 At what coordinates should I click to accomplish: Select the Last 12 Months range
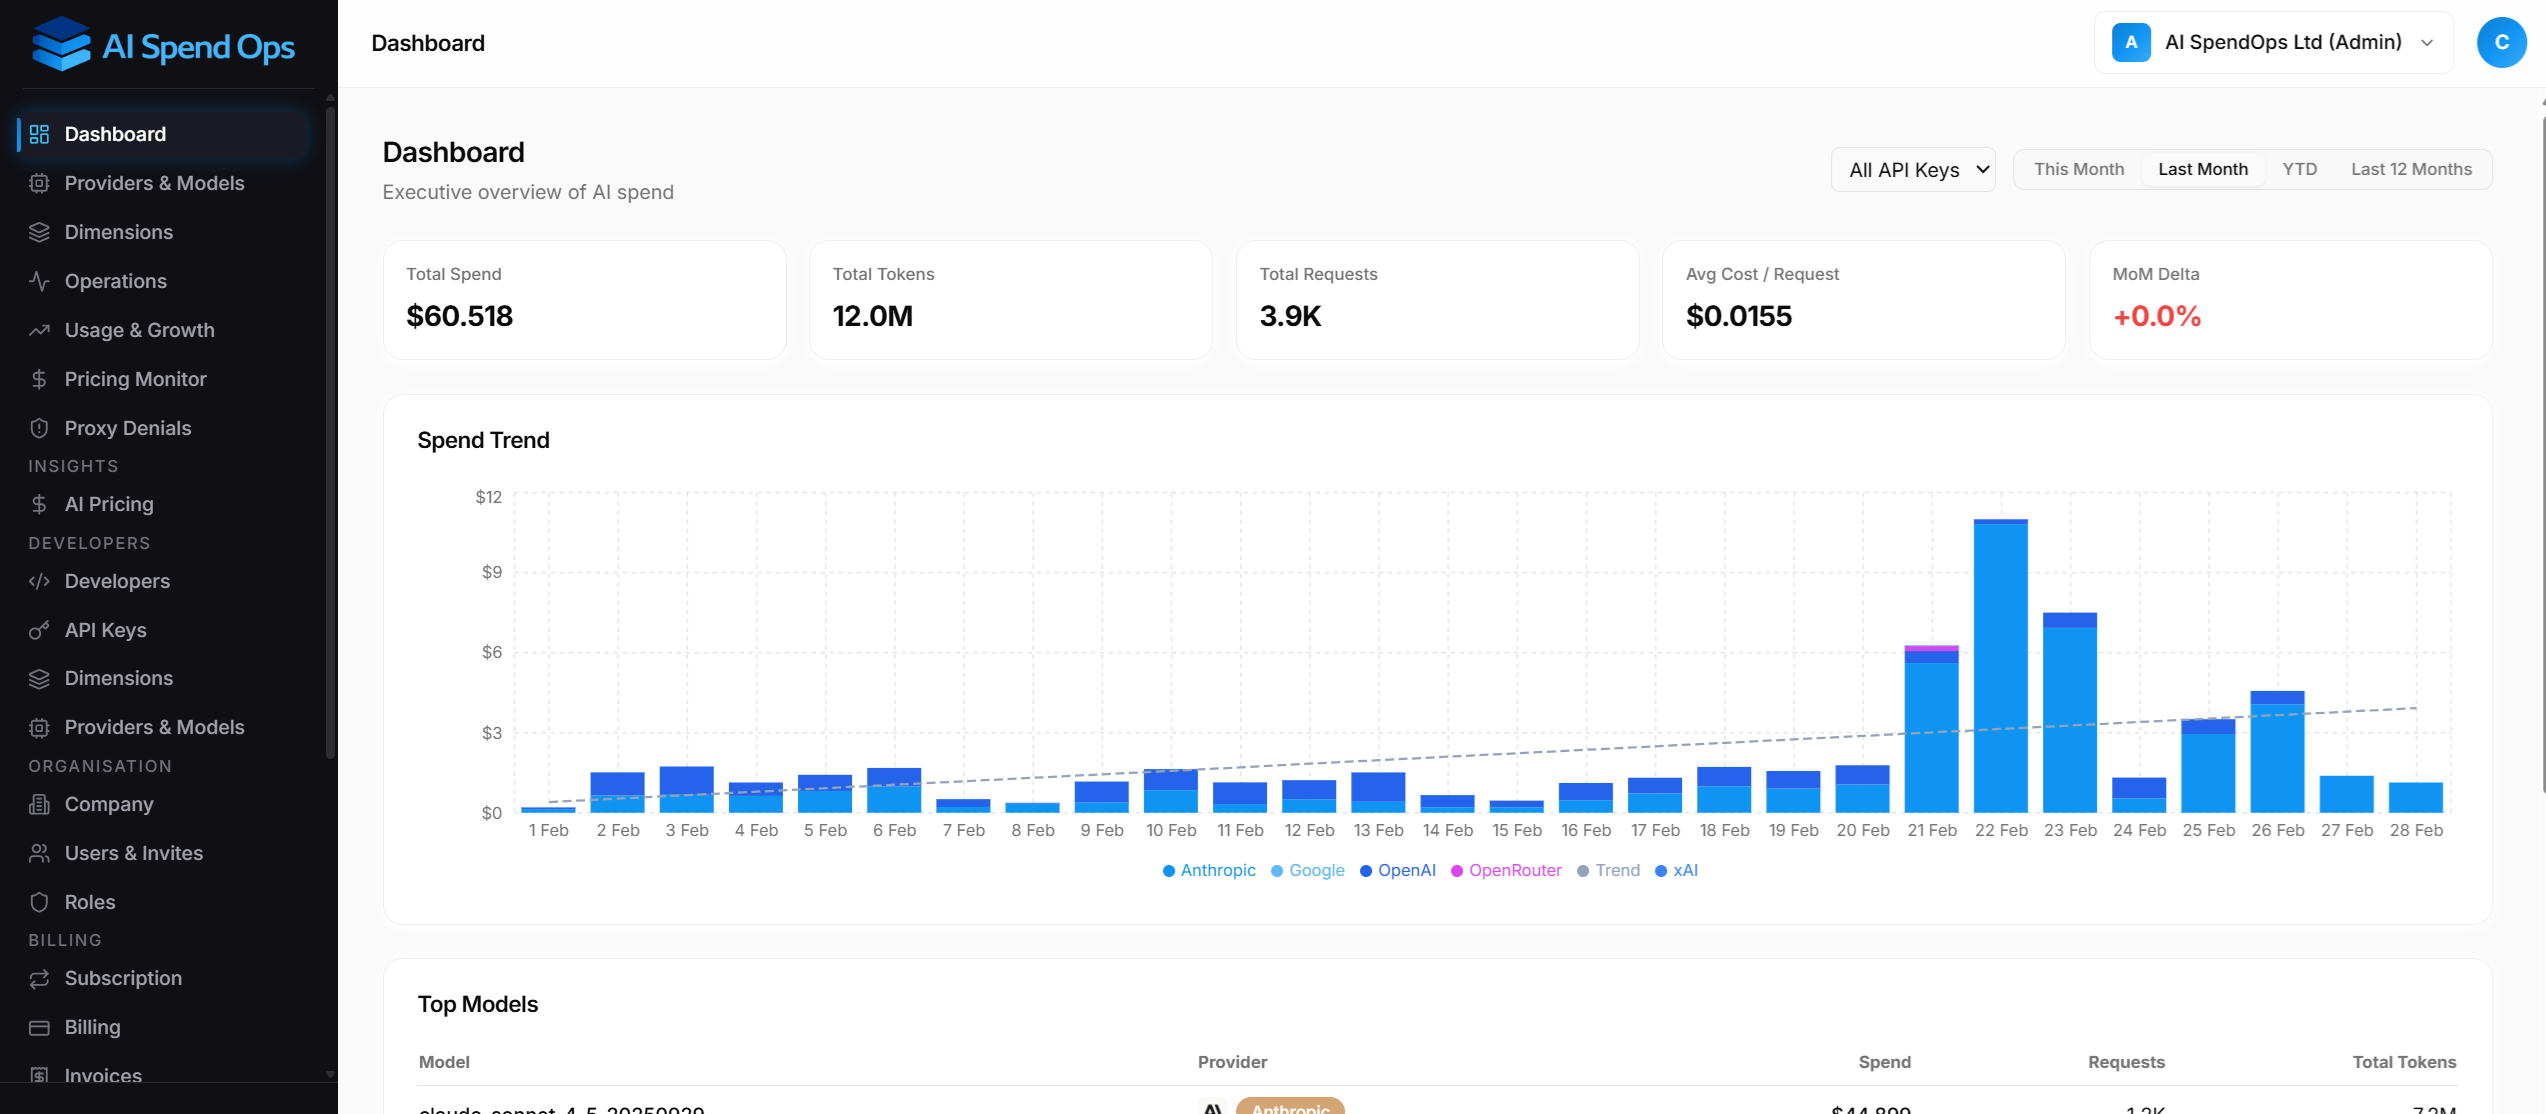click(x=2410, y=169)
